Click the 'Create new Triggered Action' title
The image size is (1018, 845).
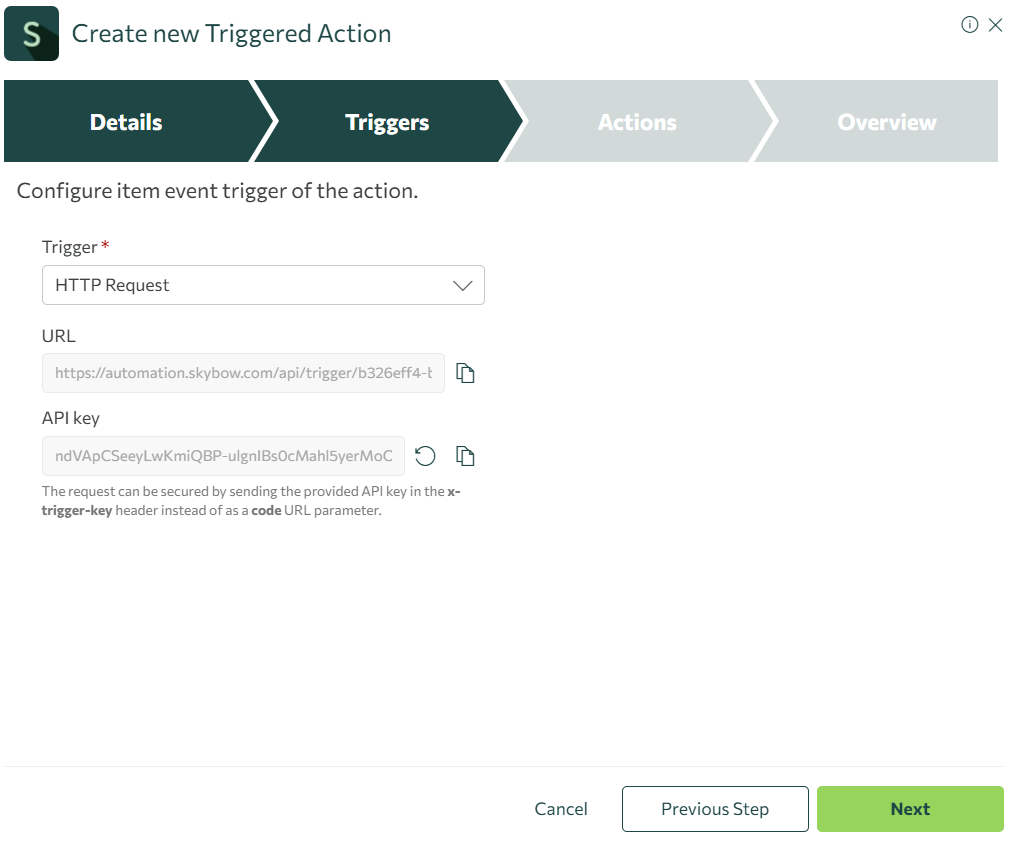[x=231, y=34]
